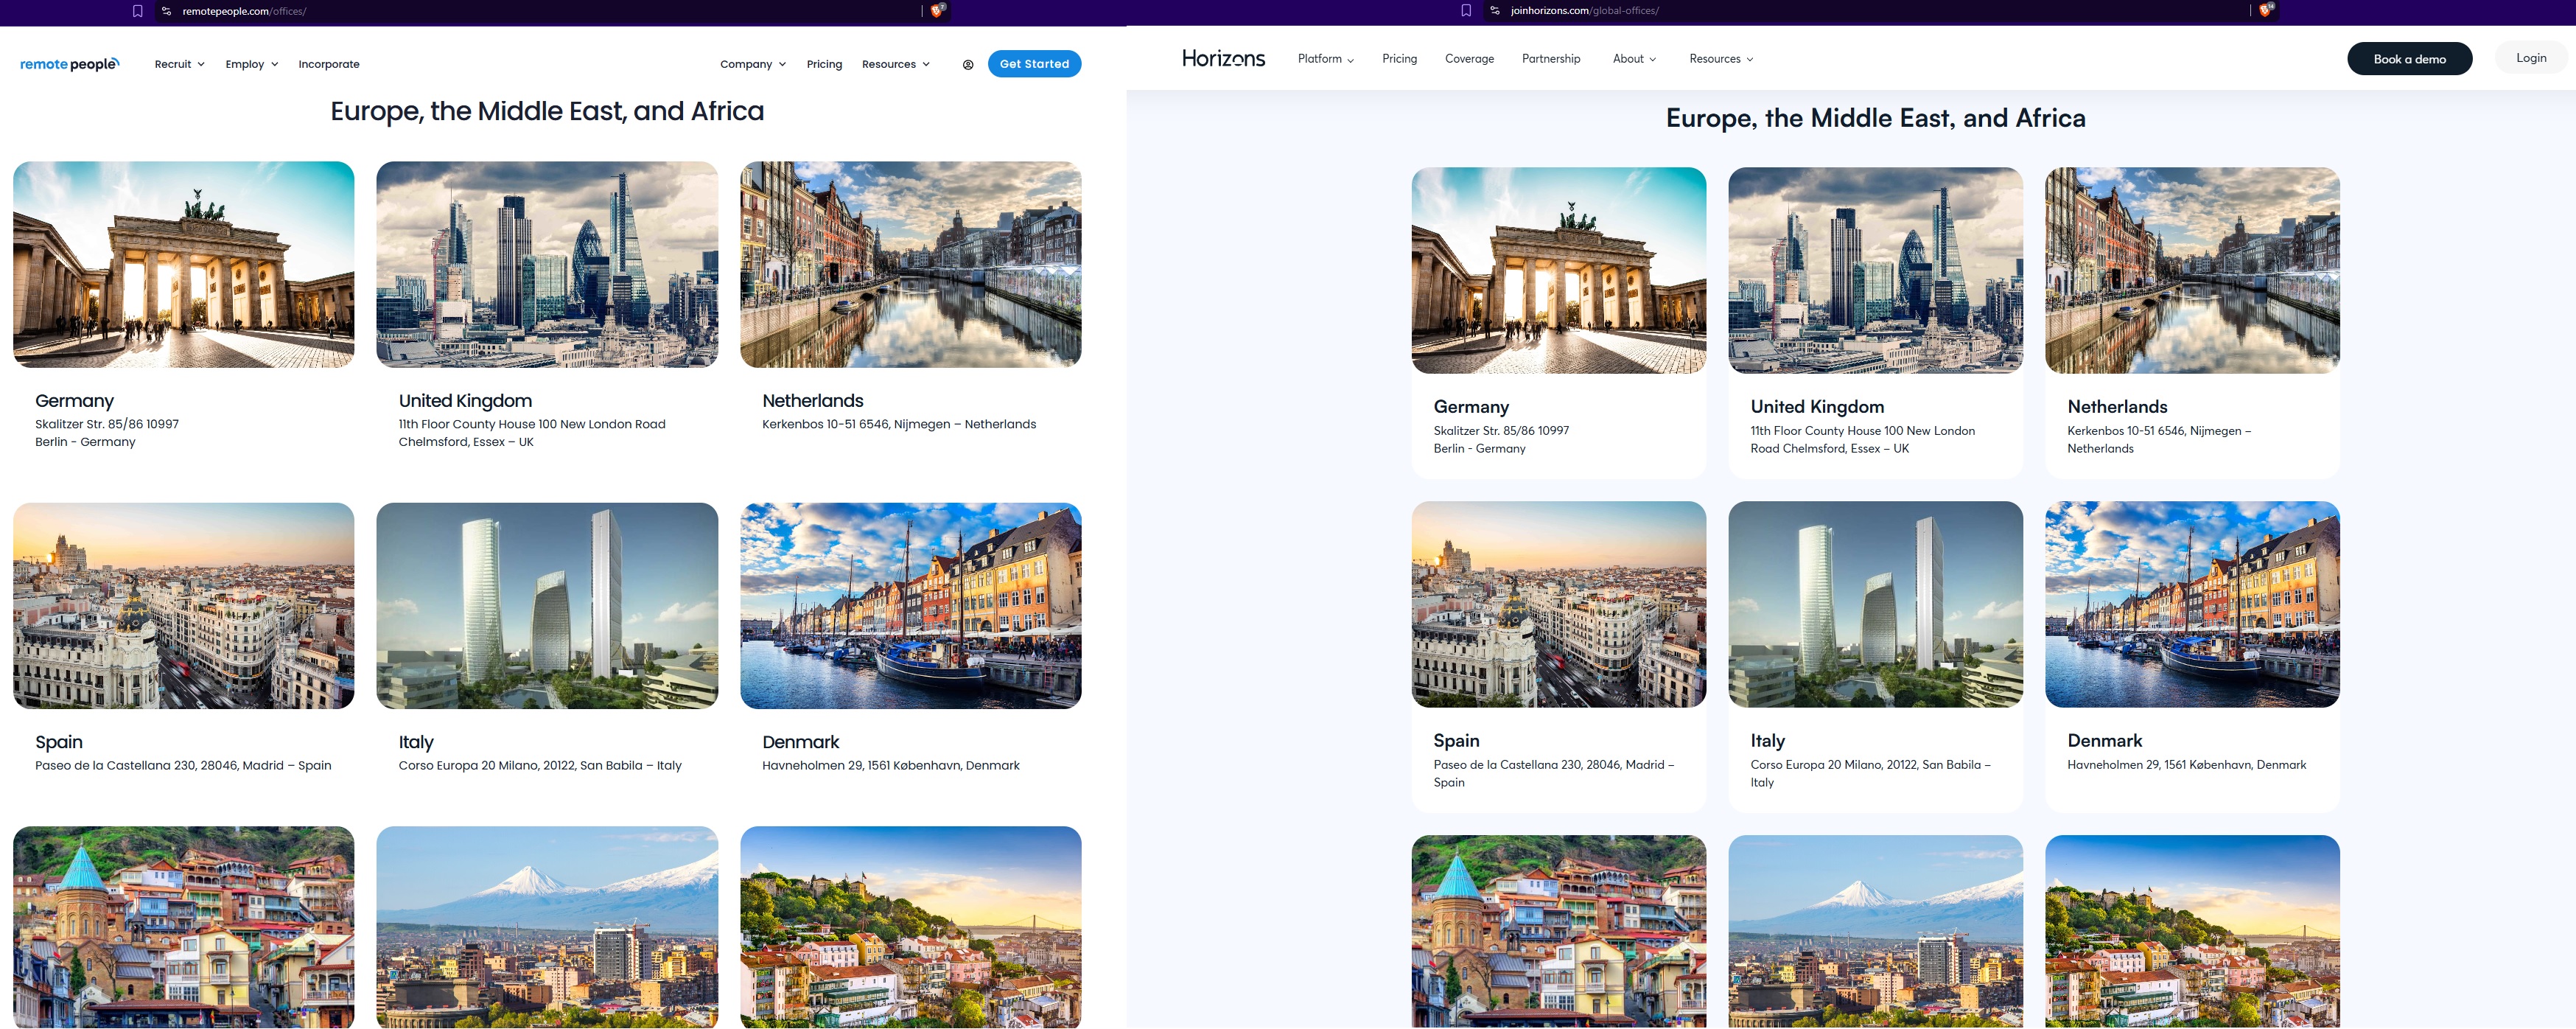Viewport: 2576px width, 1029px height.
Task: Open Germany Brandenburg Gate image on remote people
Action: (183, 264)
